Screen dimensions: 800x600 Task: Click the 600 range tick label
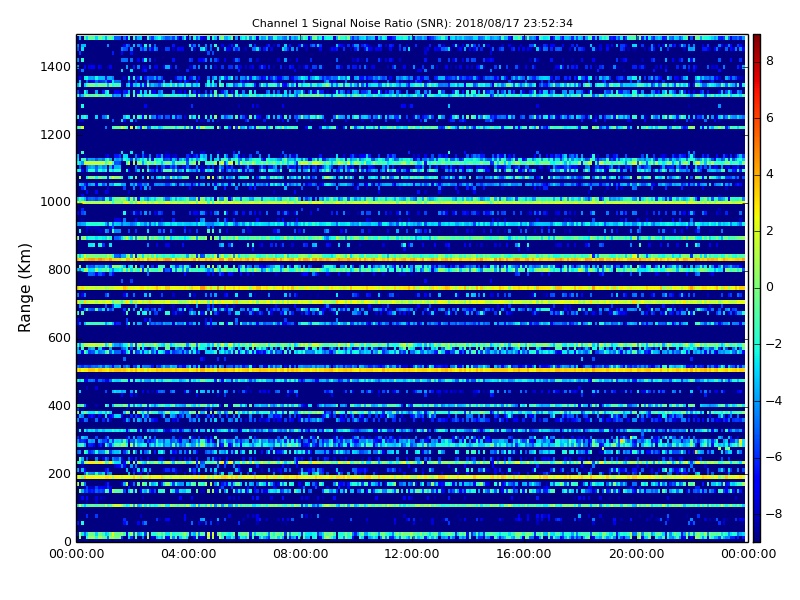pos(59,338)
